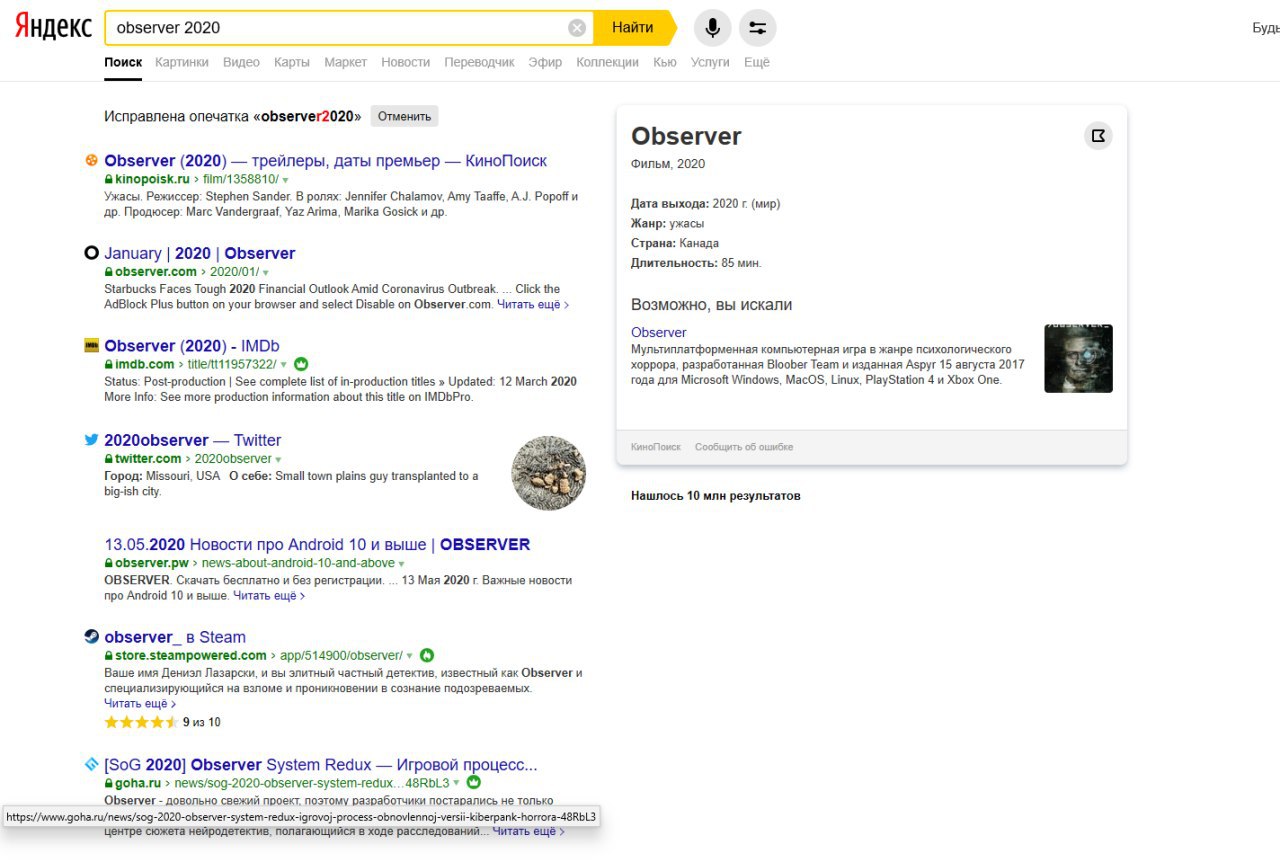Click the star rating 9 из 10

pyautogui.click(x=162, y=722)
